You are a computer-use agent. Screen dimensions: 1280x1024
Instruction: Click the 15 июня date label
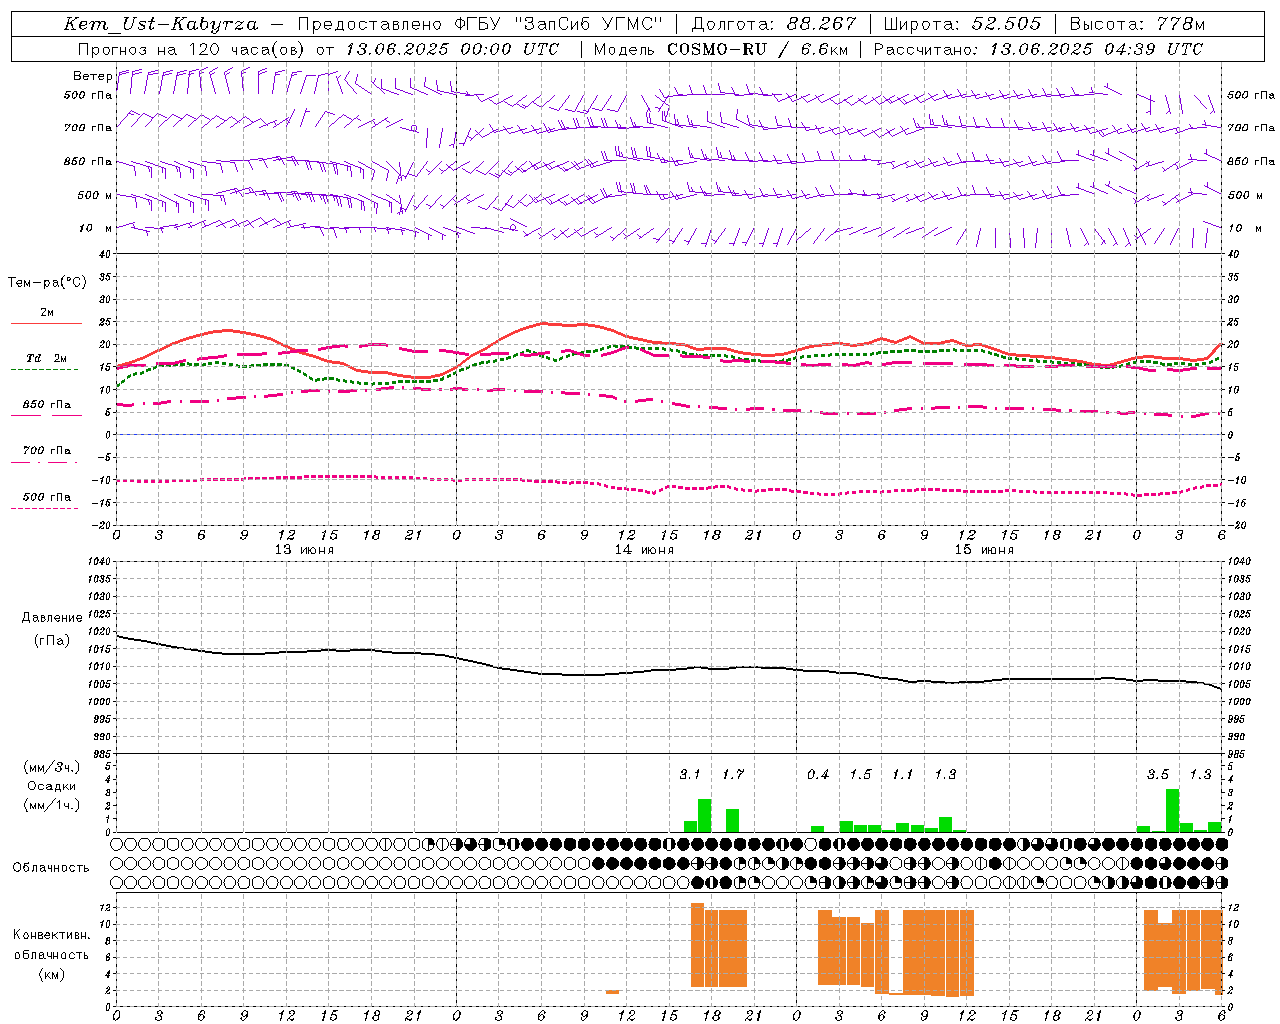point(984,550)
